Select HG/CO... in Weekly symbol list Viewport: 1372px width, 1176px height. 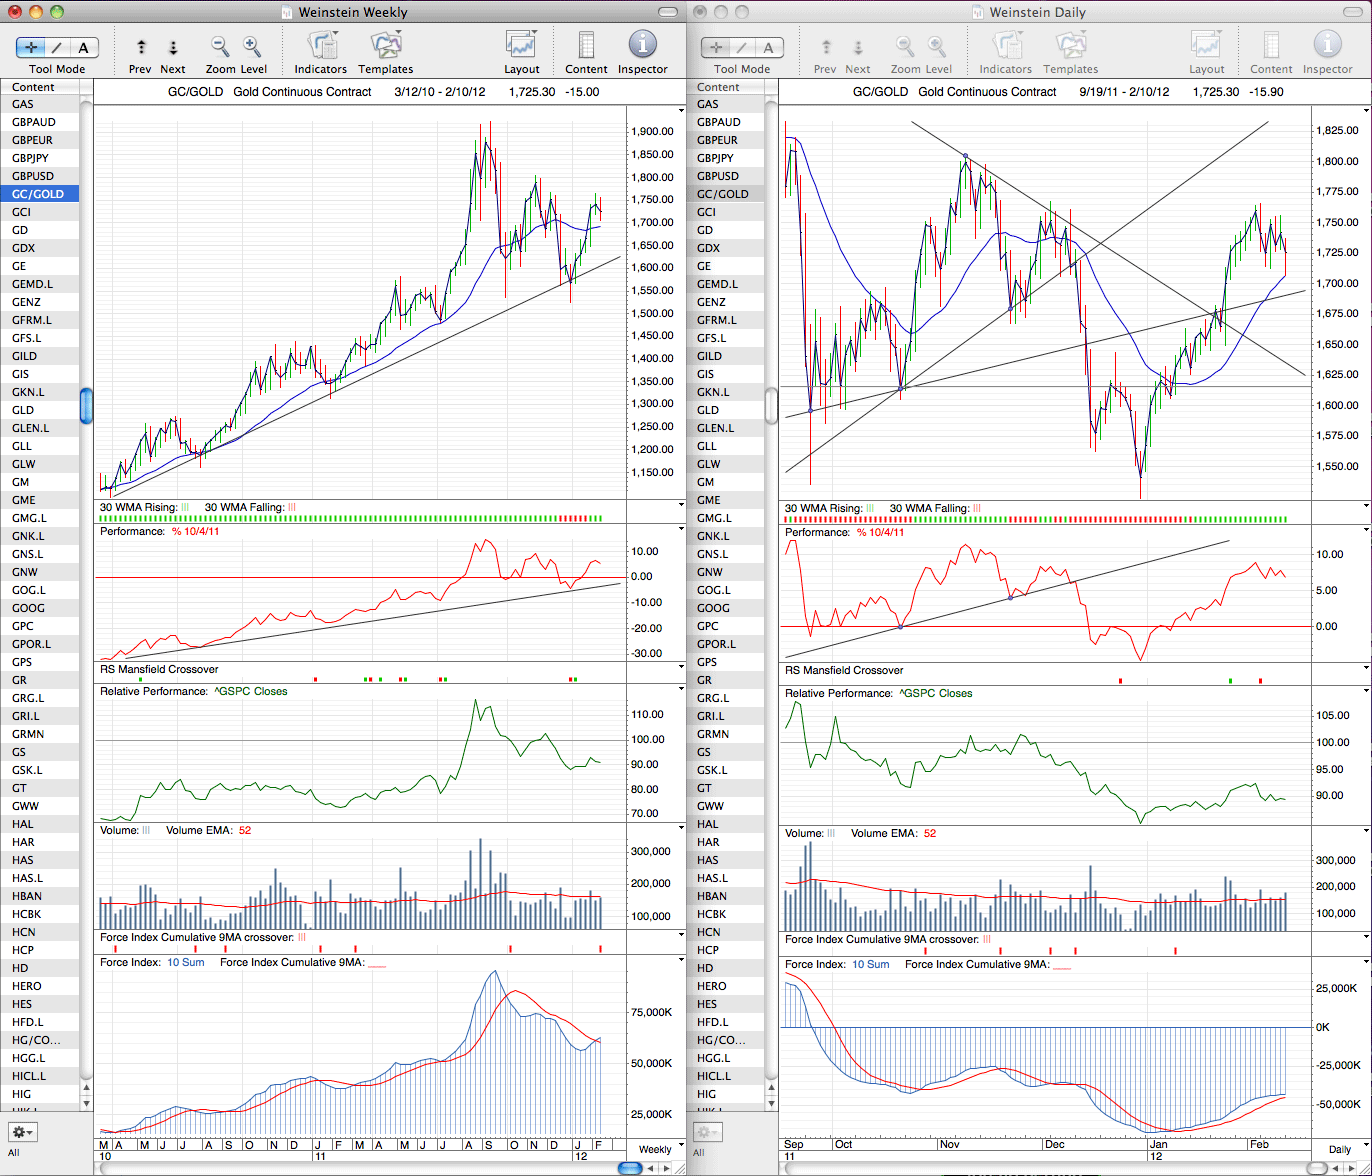point(40,1040)
